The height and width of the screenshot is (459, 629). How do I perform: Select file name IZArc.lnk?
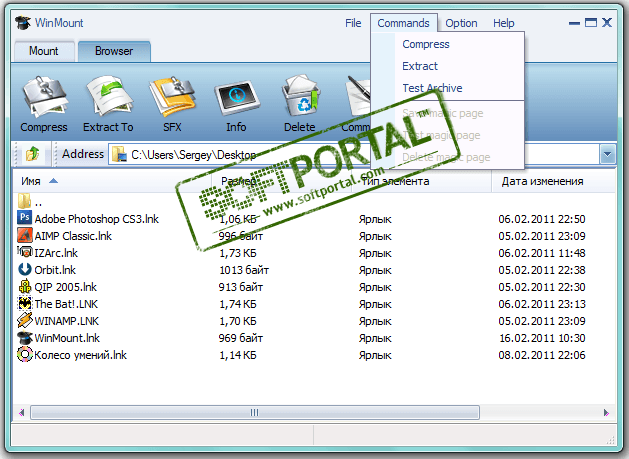[x=56, y=253]
